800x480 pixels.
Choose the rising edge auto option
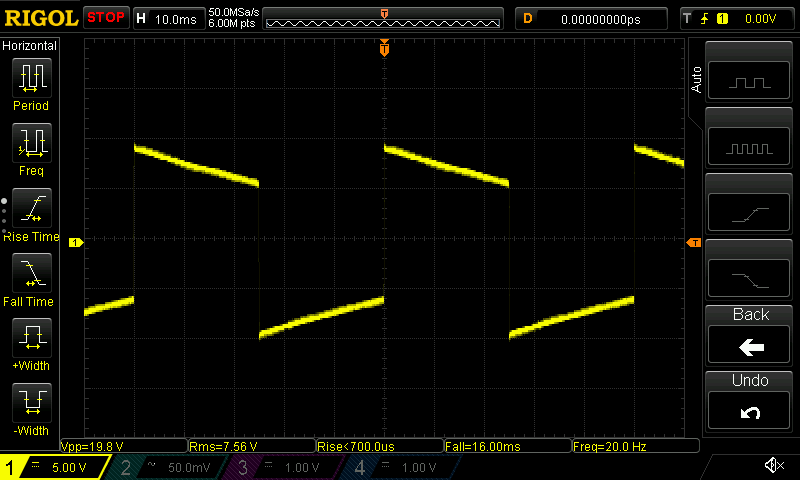[x=749, y=213]
